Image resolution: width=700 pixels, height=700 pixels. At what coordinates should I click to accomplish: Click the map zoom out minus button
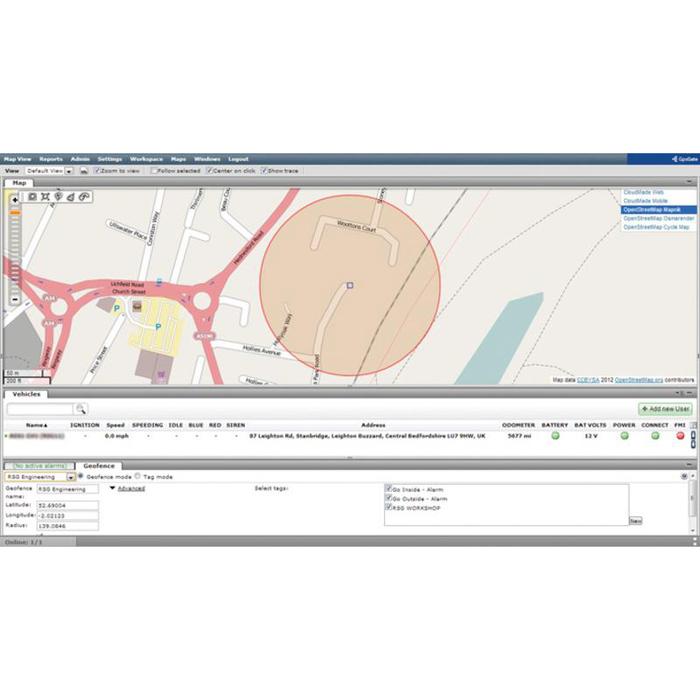[x=15, y=300]
